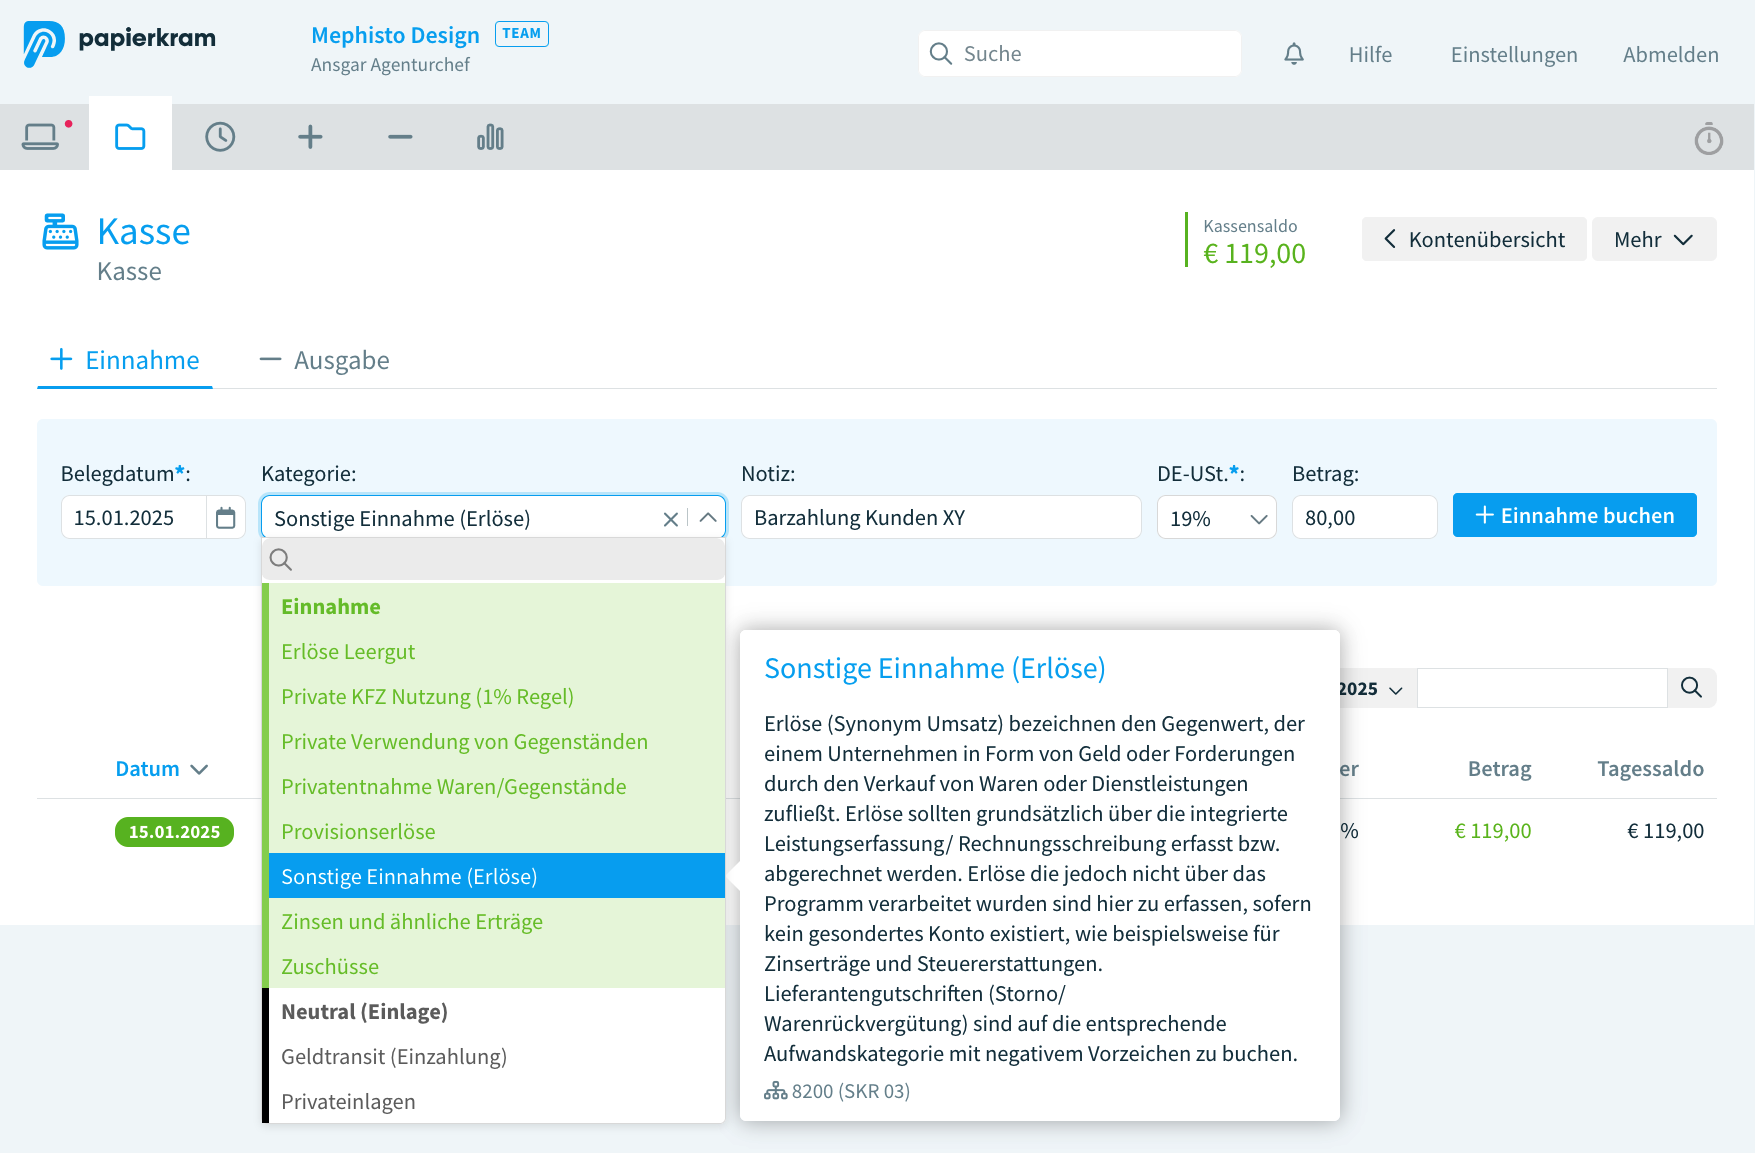
Task: Open the folder tab icon
Action: [130, 137]
